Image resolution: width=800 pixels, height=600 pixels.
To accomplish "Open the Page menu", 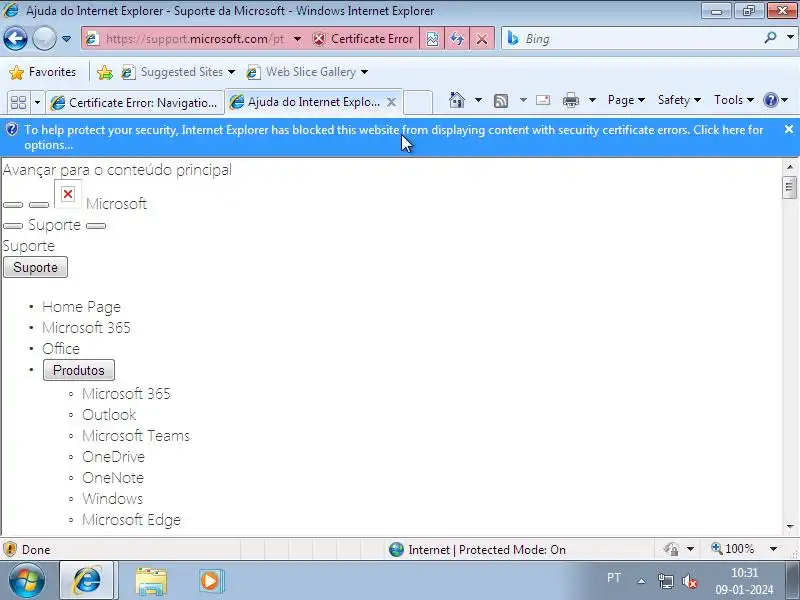I will pos(626,100).
